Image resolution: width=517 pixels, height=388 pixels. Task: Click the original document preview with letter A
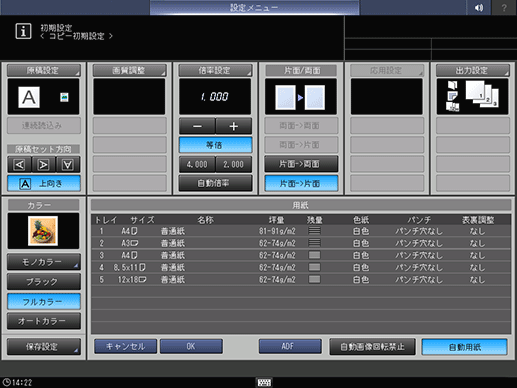point(29,97)
